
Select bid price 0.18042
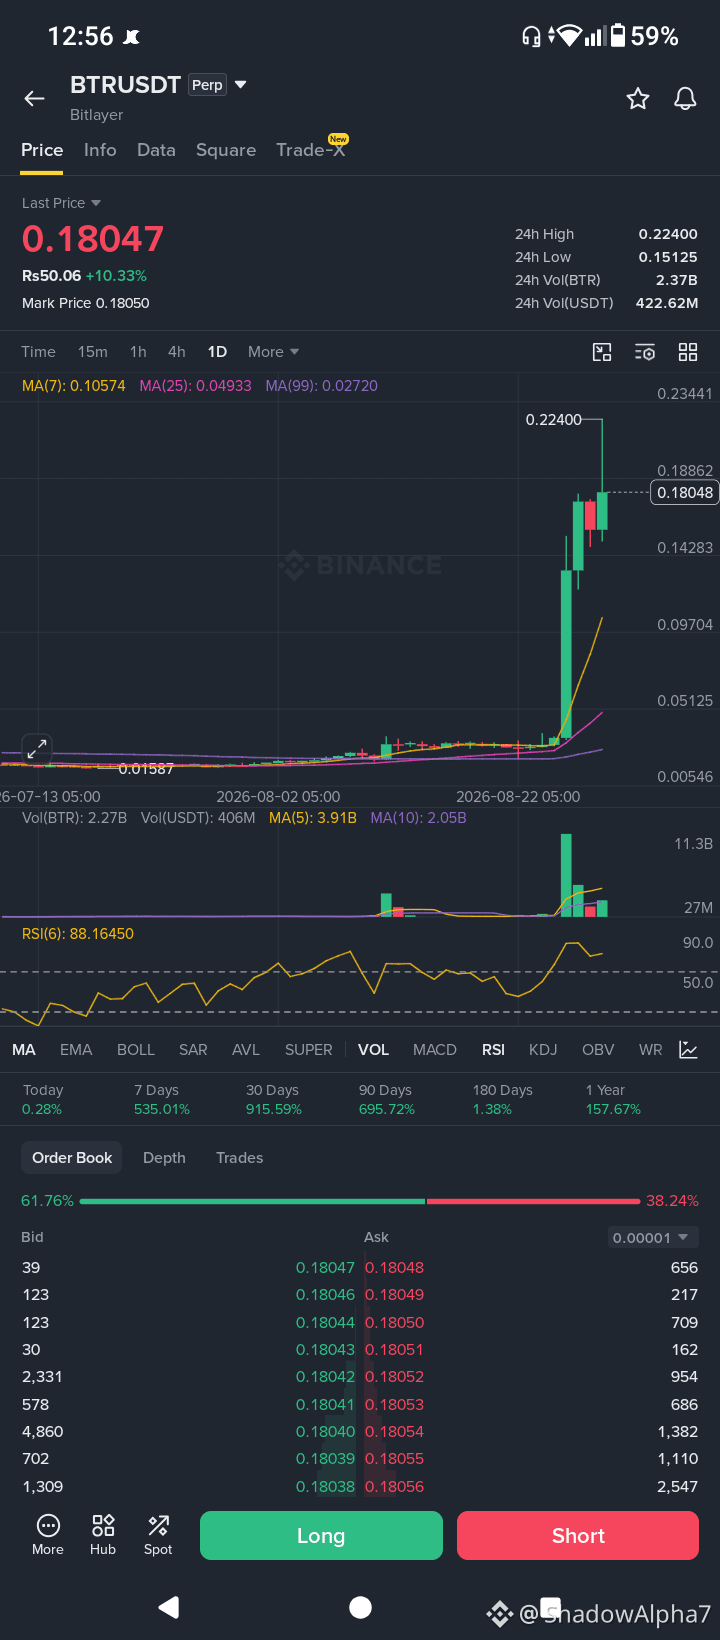[325, 1377]
